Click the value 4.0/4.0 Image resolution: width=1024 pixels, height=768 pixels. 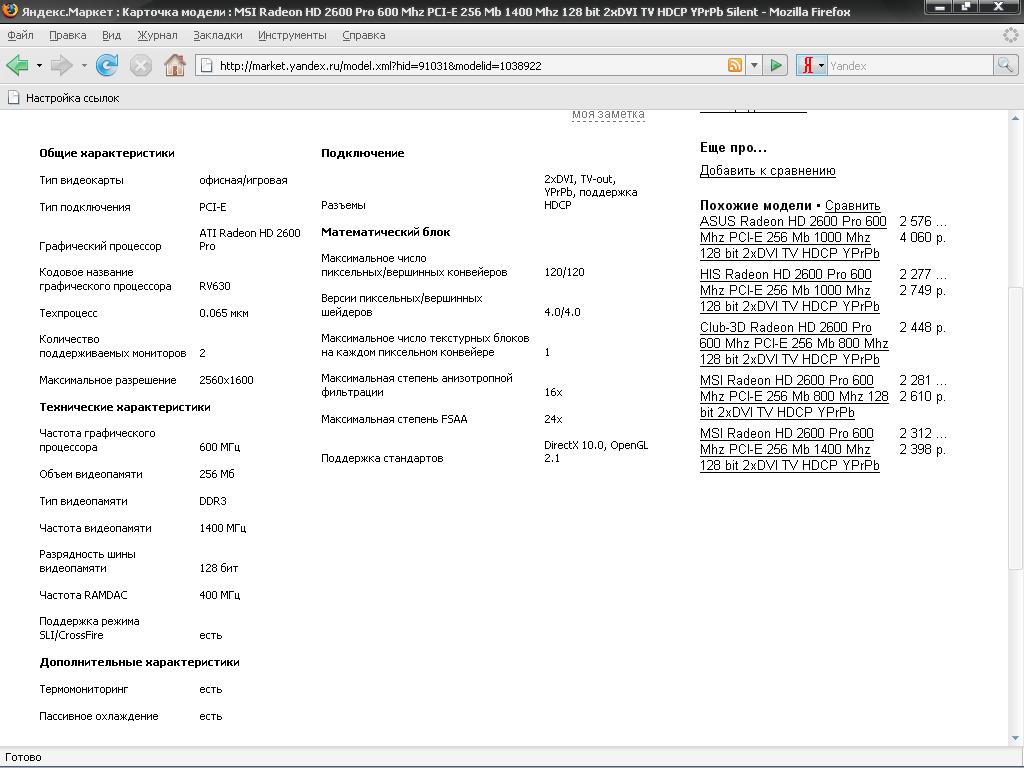click(x=562, y=312)
